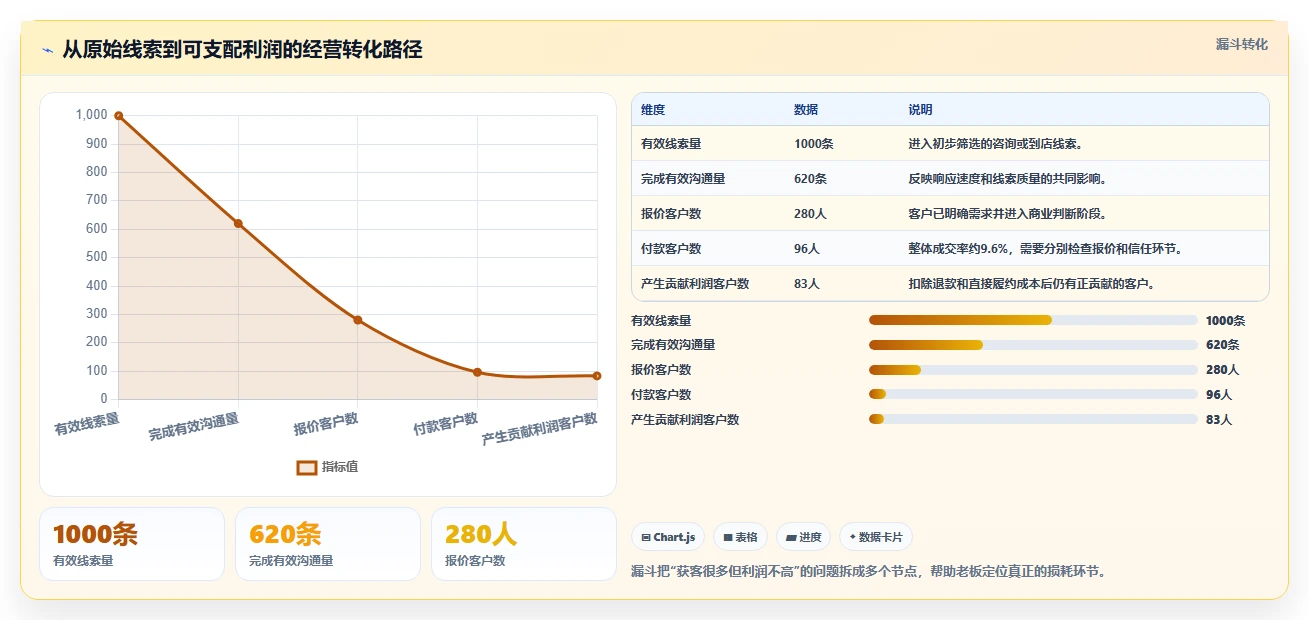This screenshot has width=1309, height=620.
Task: Click the 说明 column header
Action: point(920,110)
